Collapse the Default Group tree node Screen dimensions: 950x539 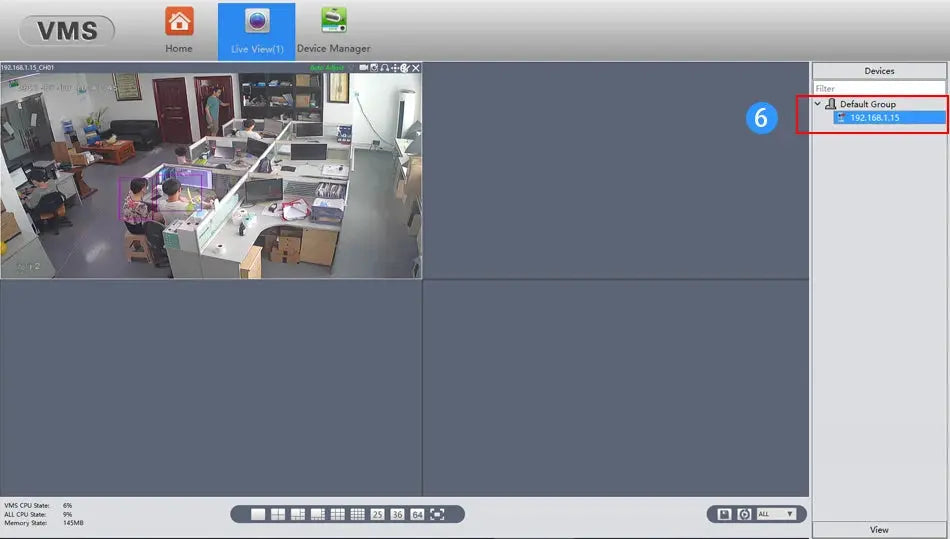point(817,104)
